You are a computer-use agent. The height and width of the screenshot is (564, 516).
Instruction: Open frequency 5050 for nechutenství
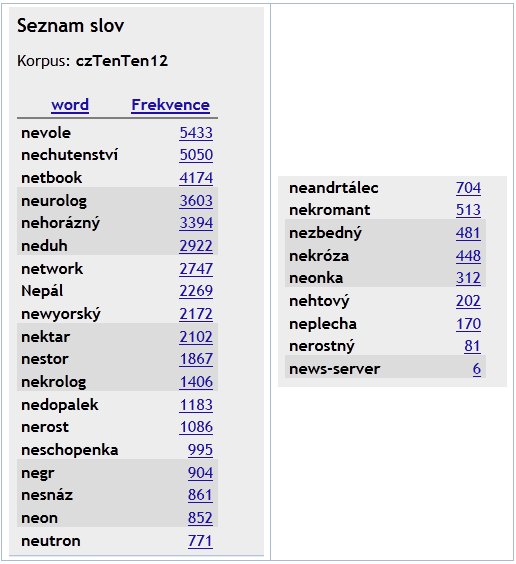196,155
